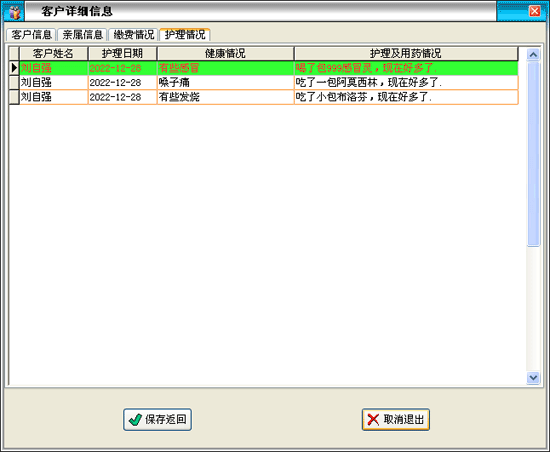Open the 亲属信息 tab
550x452 pixels.
click(82, 34)
